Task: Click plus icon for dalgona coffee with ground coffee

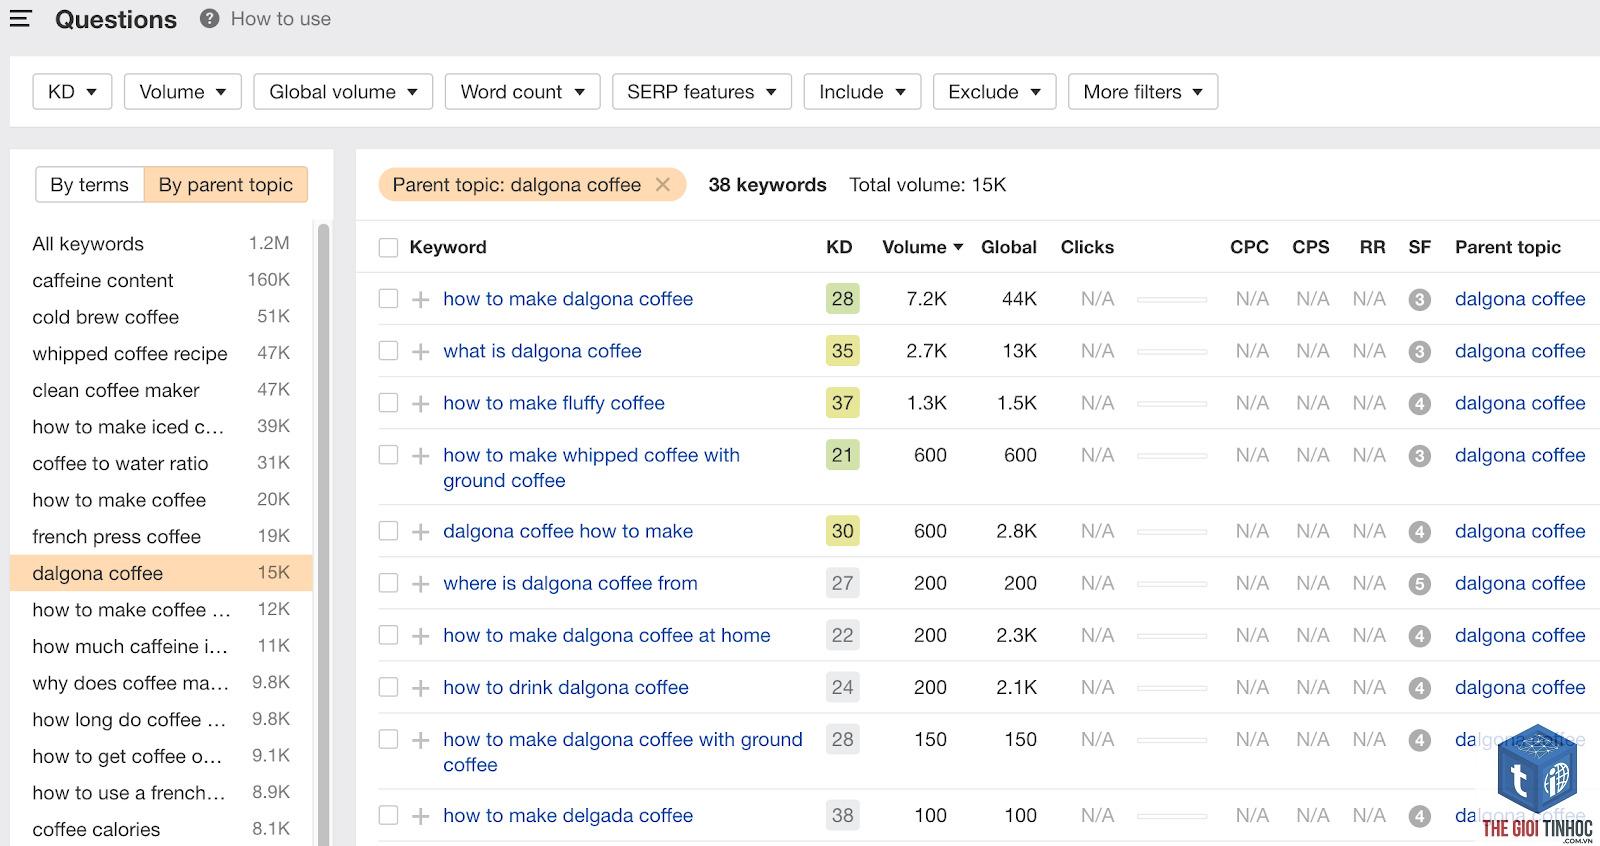Action: [421, 739]
